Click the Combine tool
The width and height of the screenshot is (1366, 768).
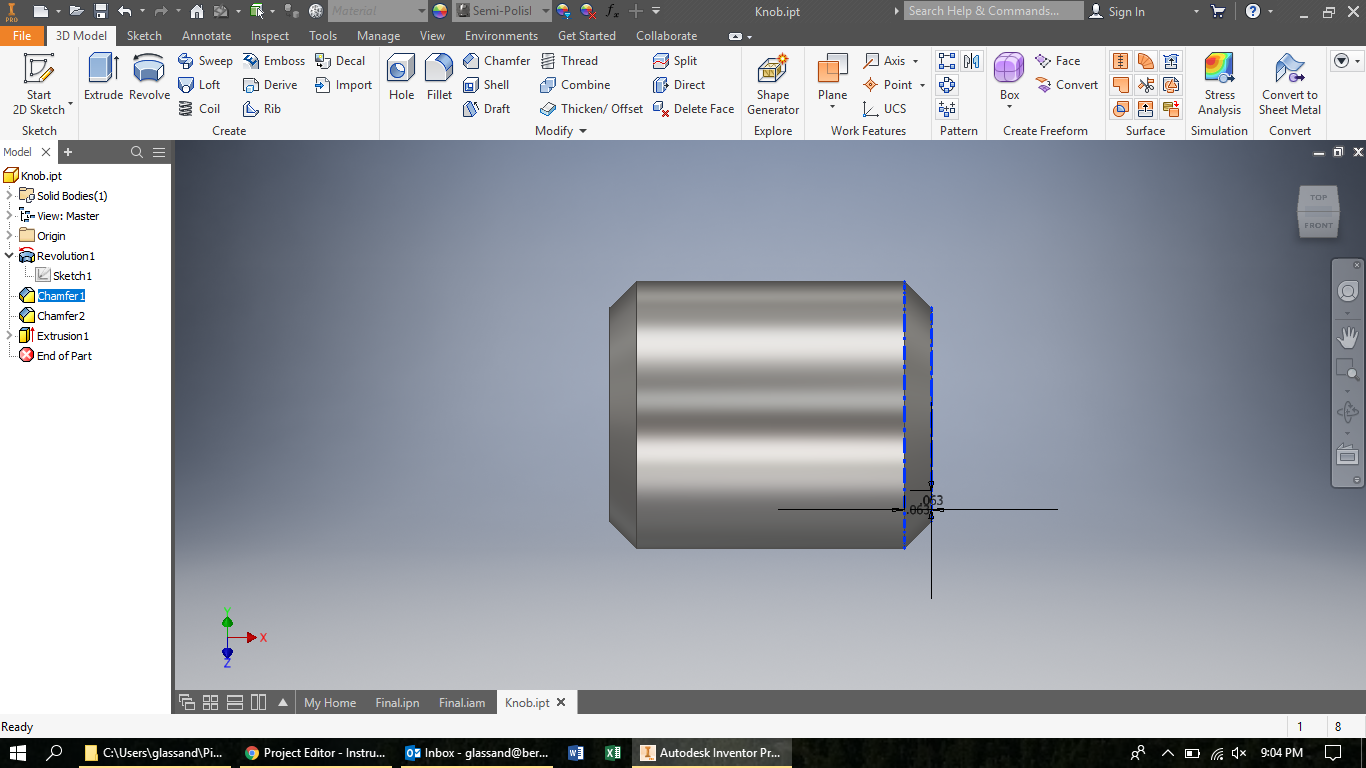pyautogui.click(x=575, y=85)
